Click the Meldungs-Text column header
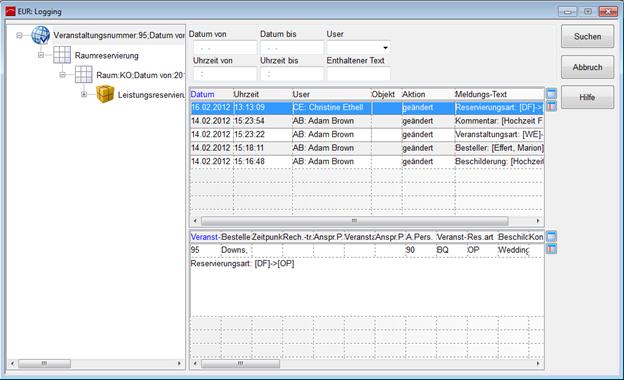The height and width of the screenshot is (380, 624). point(499,94)
